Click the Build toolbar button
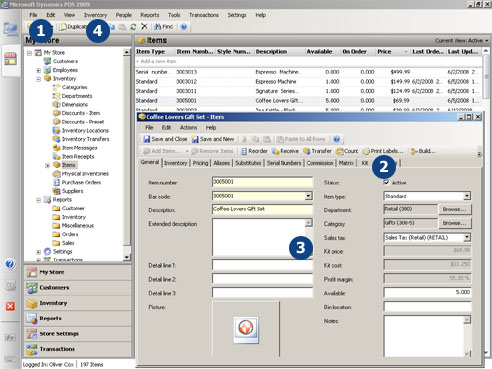 click(x=423, y=151)
